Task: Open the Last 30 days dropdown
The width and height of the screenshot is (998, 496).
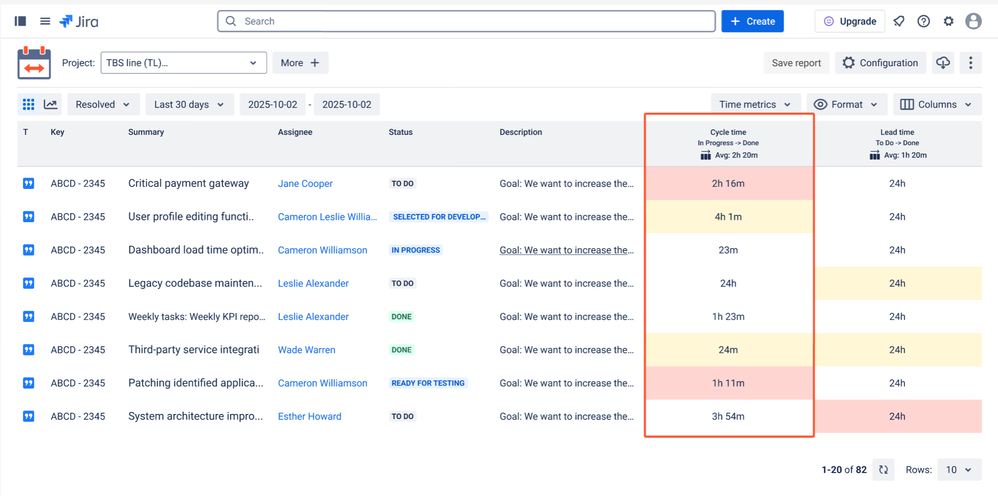Action: (x=189, y=104)
